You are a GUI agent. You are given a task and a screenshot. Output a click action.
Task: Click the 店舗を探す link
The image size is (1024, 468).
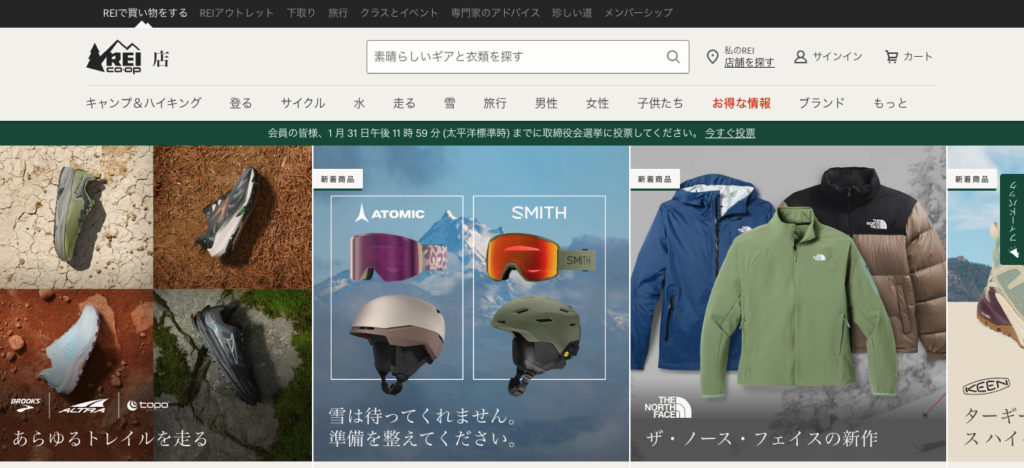(x=749, y=63)
